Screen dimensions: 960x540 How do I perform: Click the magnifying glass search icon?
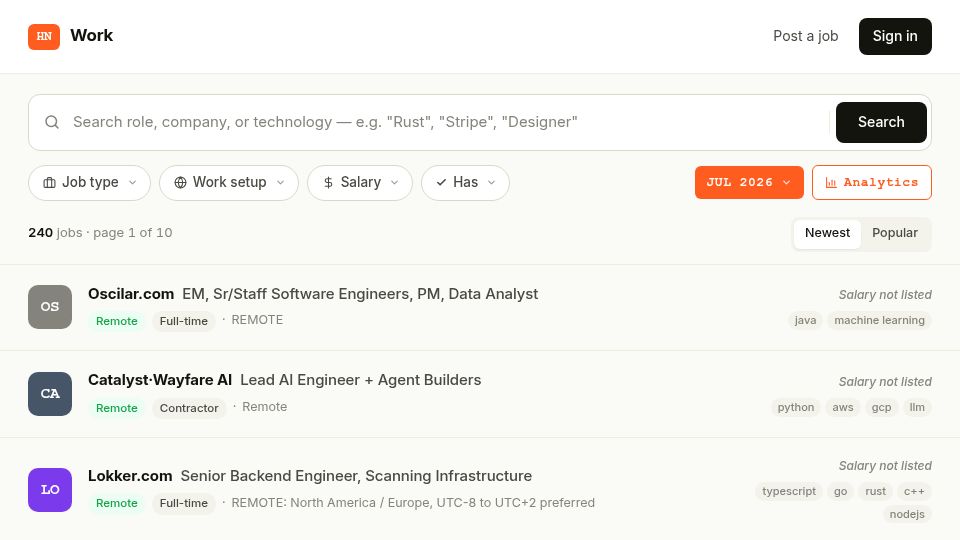tap(52, 122)
